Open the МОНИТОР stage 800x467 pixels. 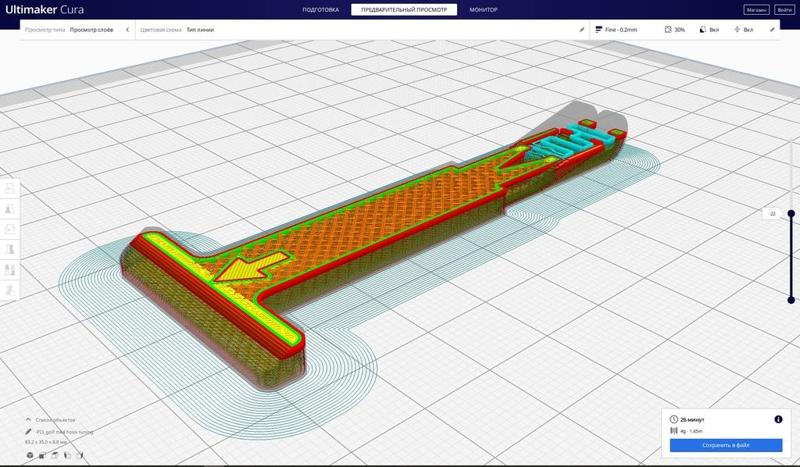tap(483, 10)
